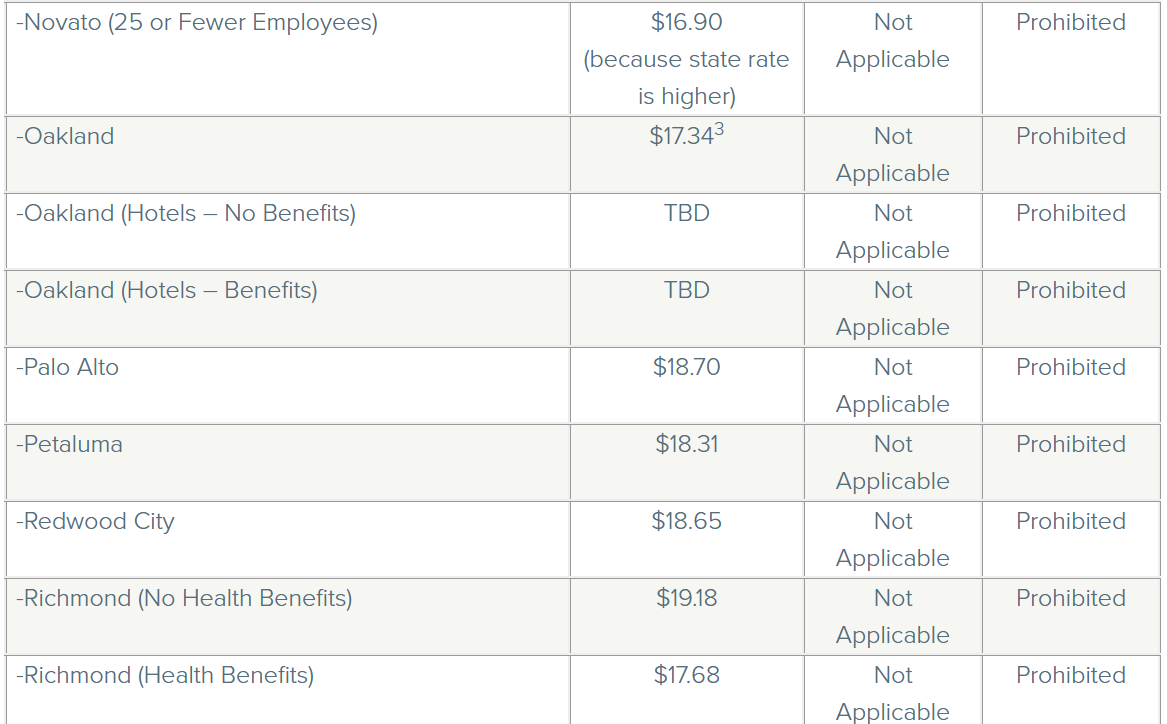Select "Prohibited" in the Petaluma row
The width and height of the screenshot is (1167, 724).
pyautogui.click(x=1070, y=445)
